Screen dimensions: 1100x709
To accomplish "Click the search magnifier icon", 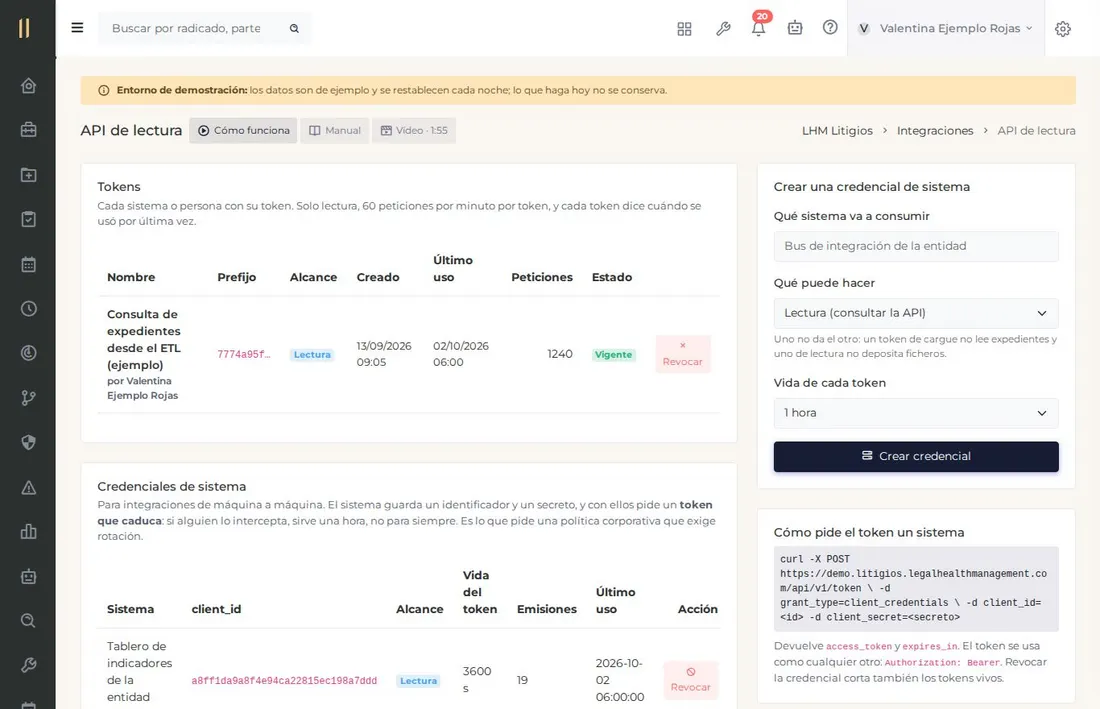I will 295,28.
